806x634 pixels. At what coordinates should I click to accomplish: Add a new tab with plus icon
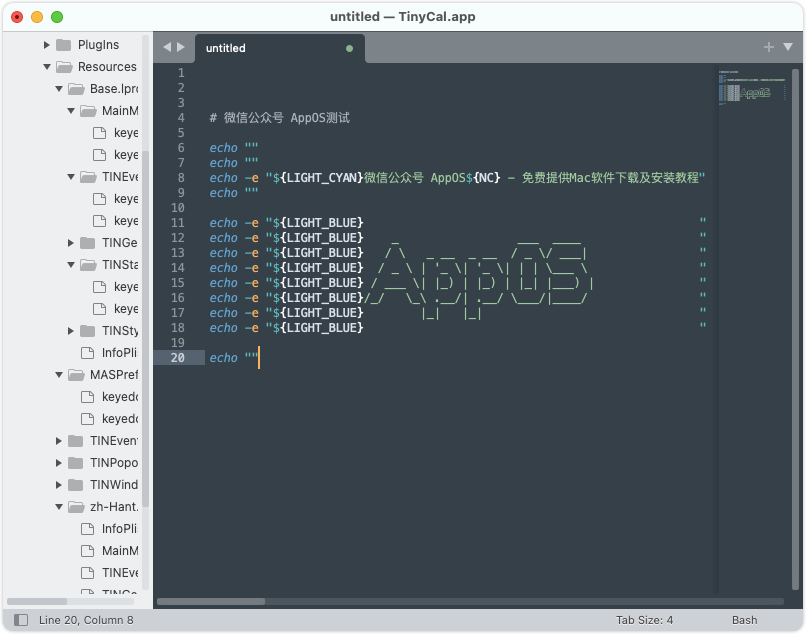768,47
